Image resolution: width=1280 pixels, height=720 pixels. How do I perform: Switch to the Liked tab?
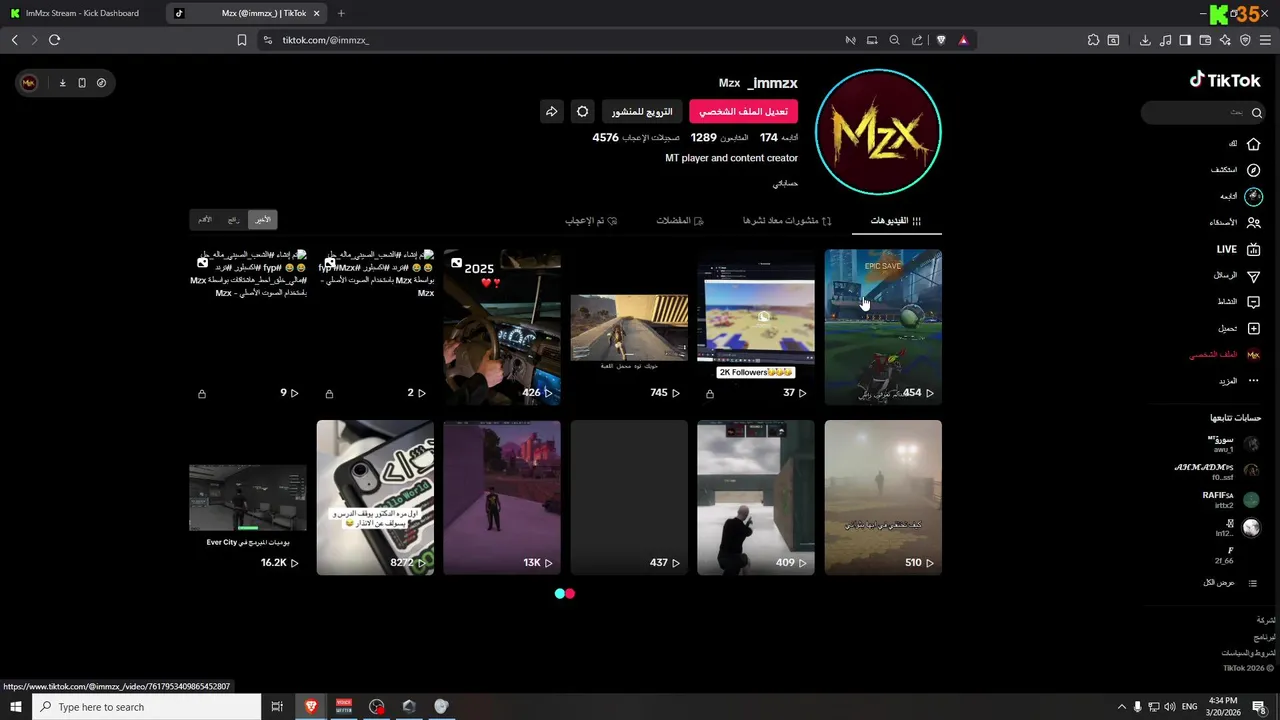coord(591,220)
